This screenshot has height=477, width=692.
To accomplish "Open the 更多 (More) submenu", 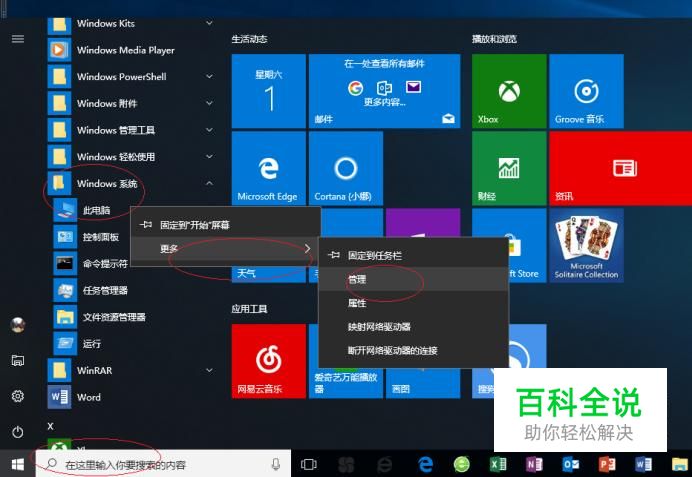I will (x=226, y=249).
